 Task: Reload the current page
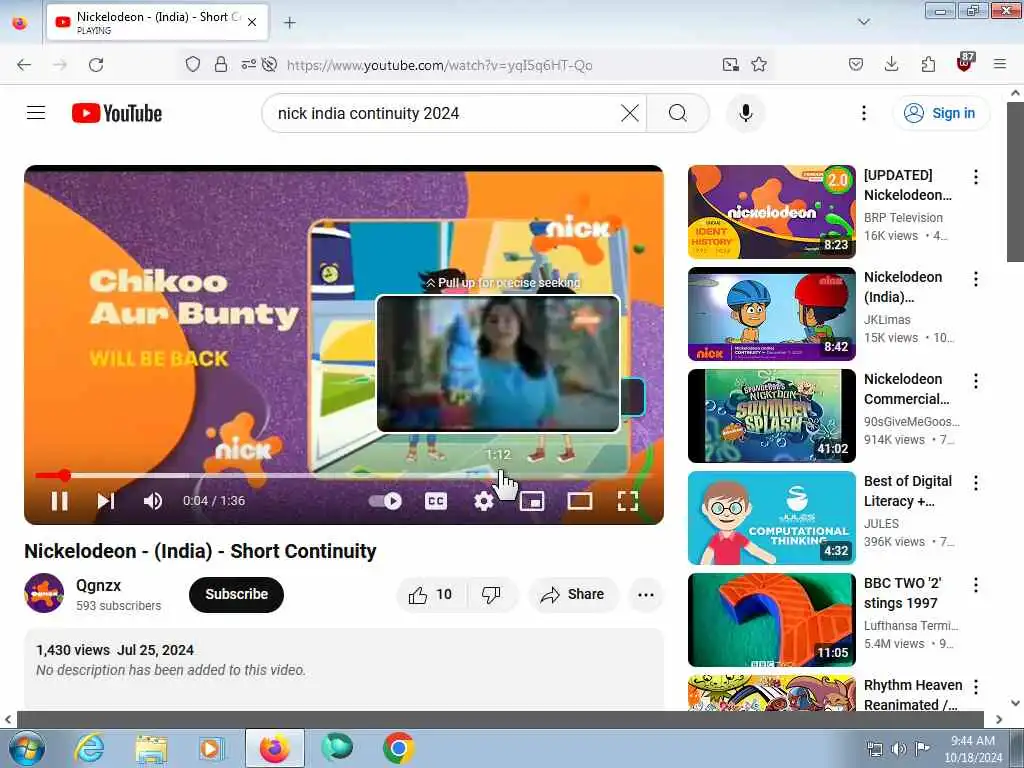point(96,64)
